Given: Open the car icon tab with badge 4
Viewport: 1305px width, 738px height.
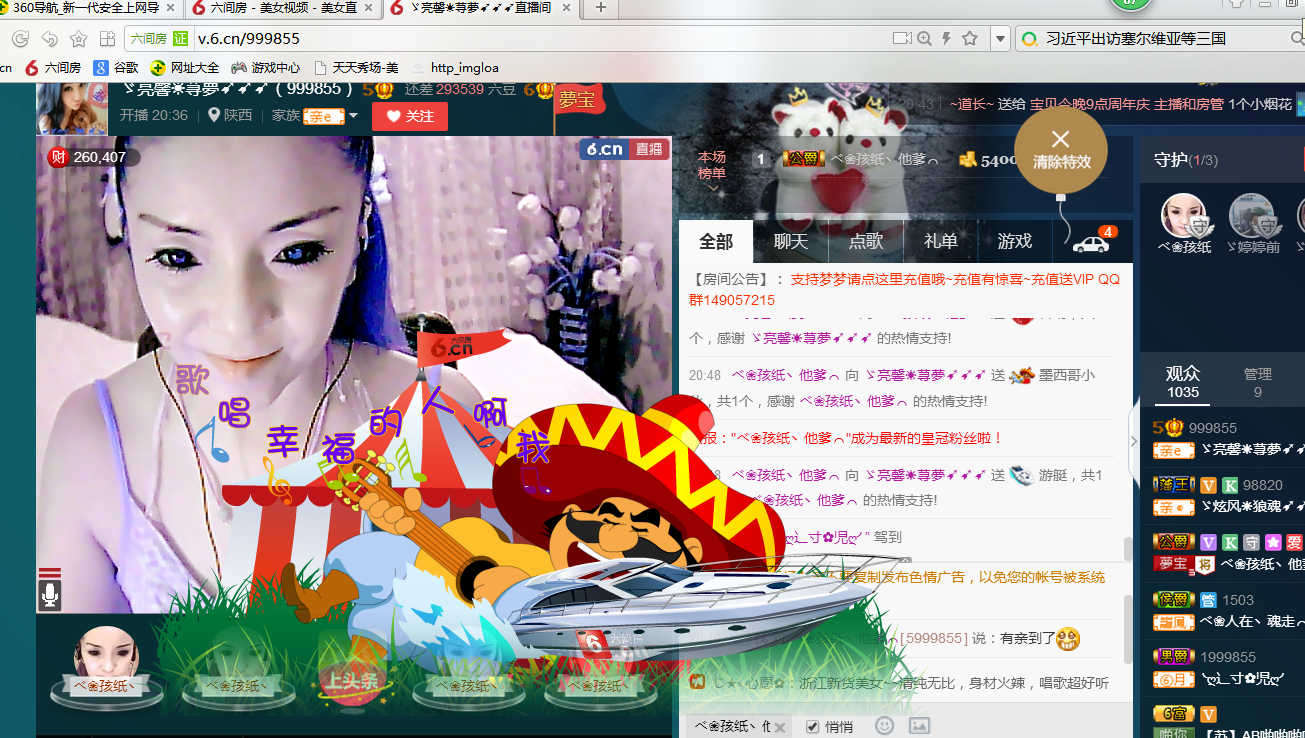Looking at the screenshot, I should tap(1092, 241).
